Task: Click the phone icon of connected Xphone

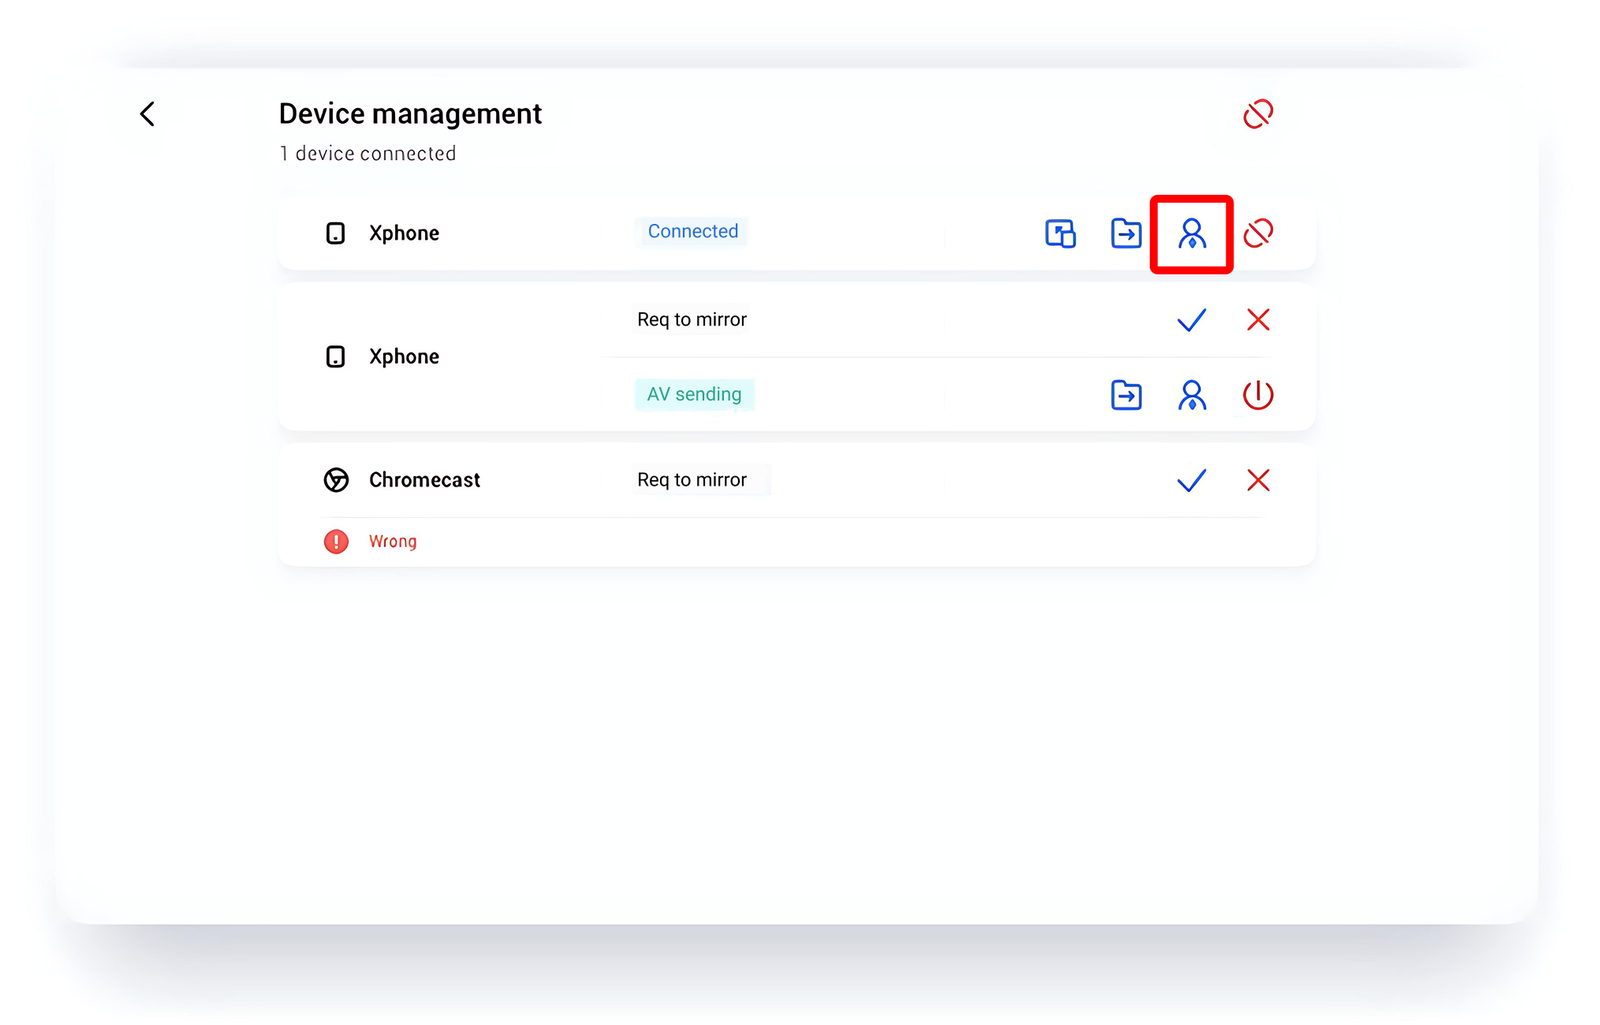Action: click(336, 234)
